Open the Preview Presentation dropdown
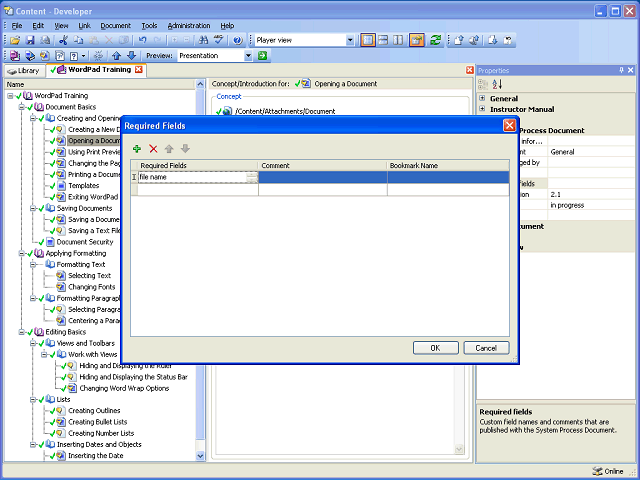Screen dimensions: 640x480 point(248,56)
